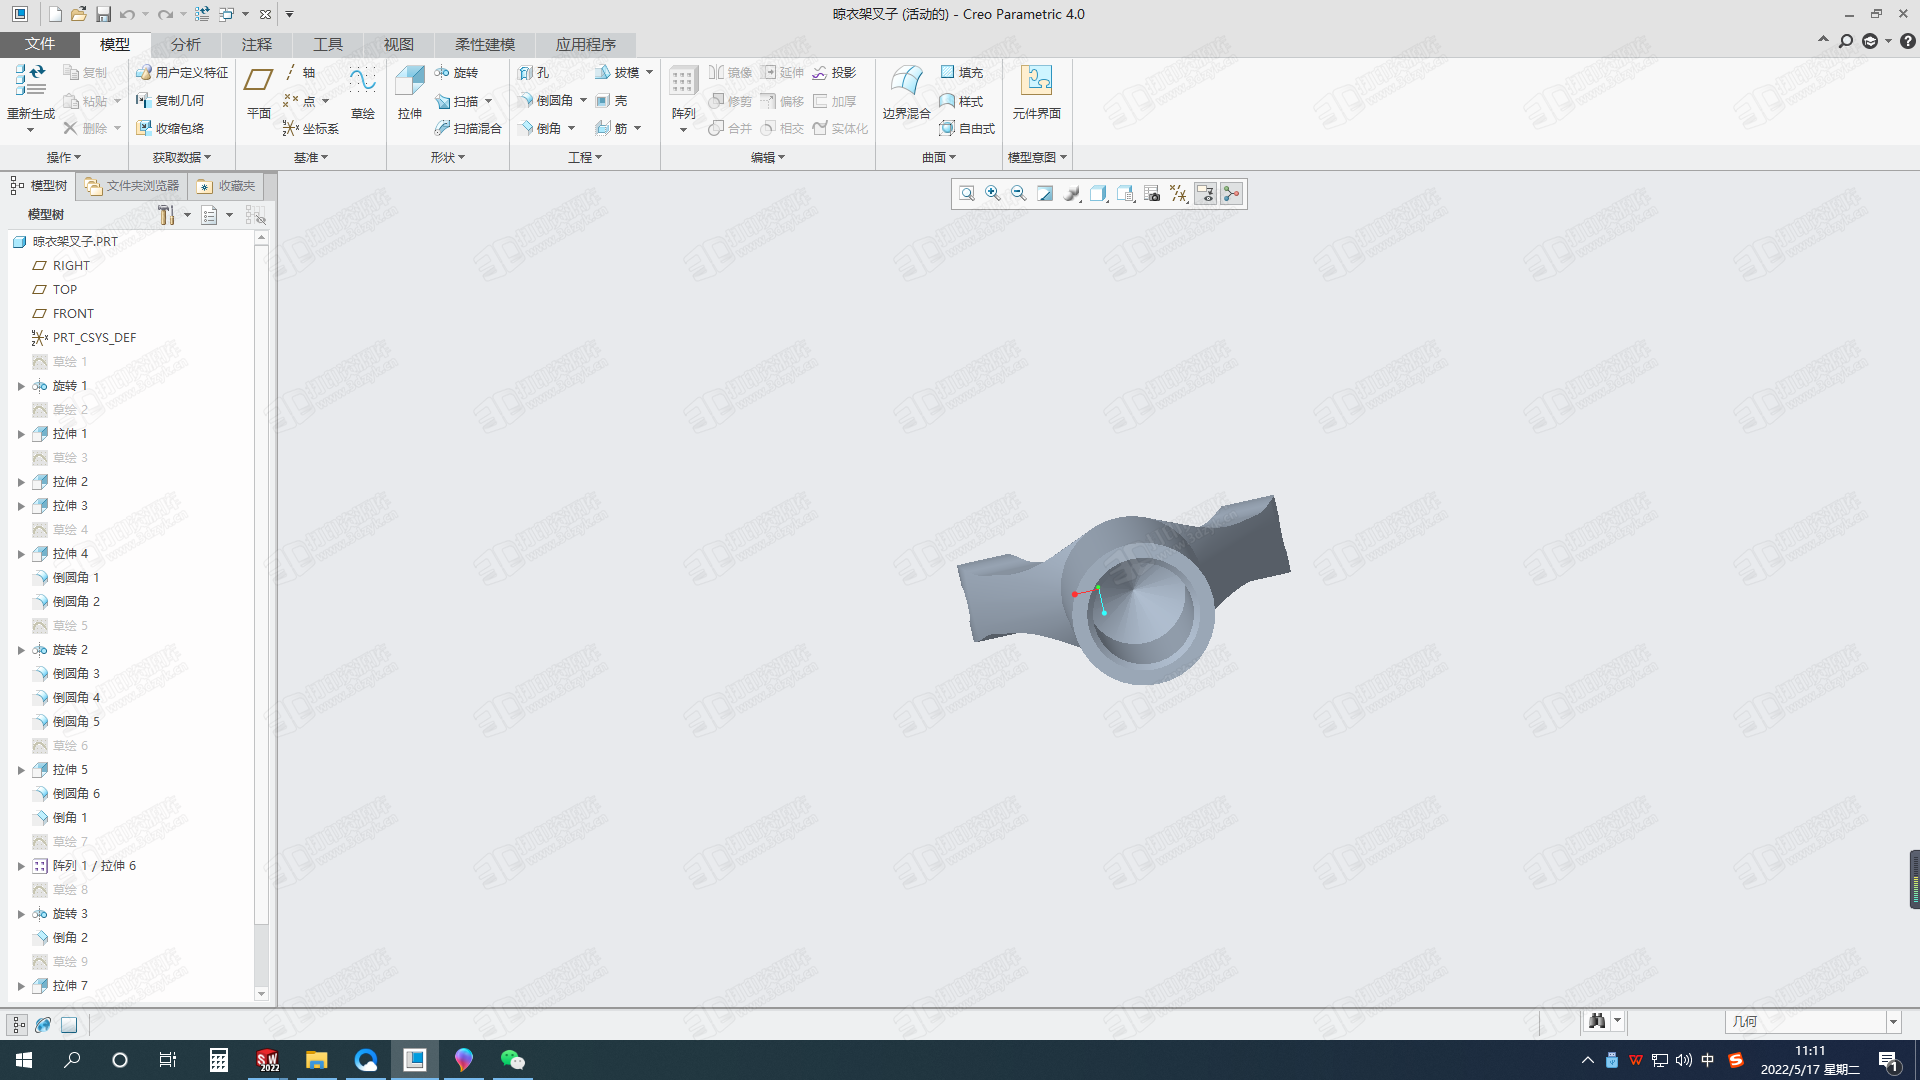The height and width of the screenshot is (1080, 1920).
Task: Click the Zoom In magnifier icon
Action: (x=993, y=193)
